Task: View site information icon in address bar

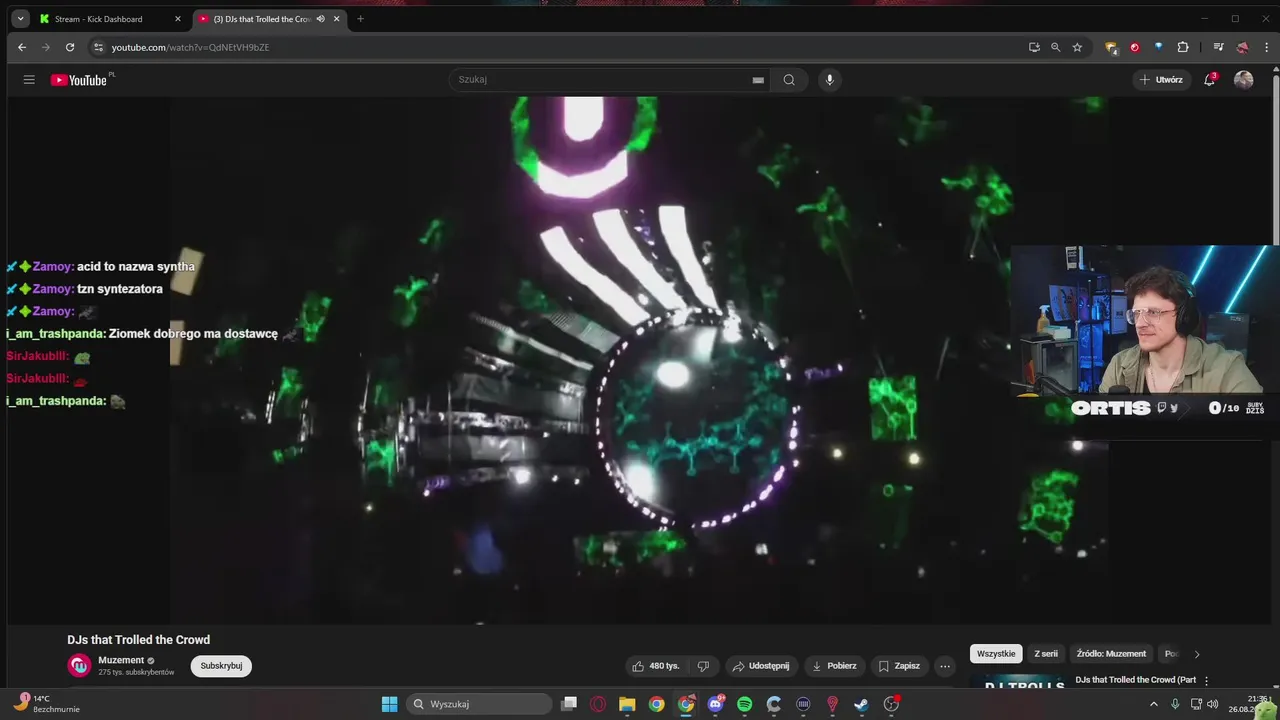Action: tap(98, 47)
